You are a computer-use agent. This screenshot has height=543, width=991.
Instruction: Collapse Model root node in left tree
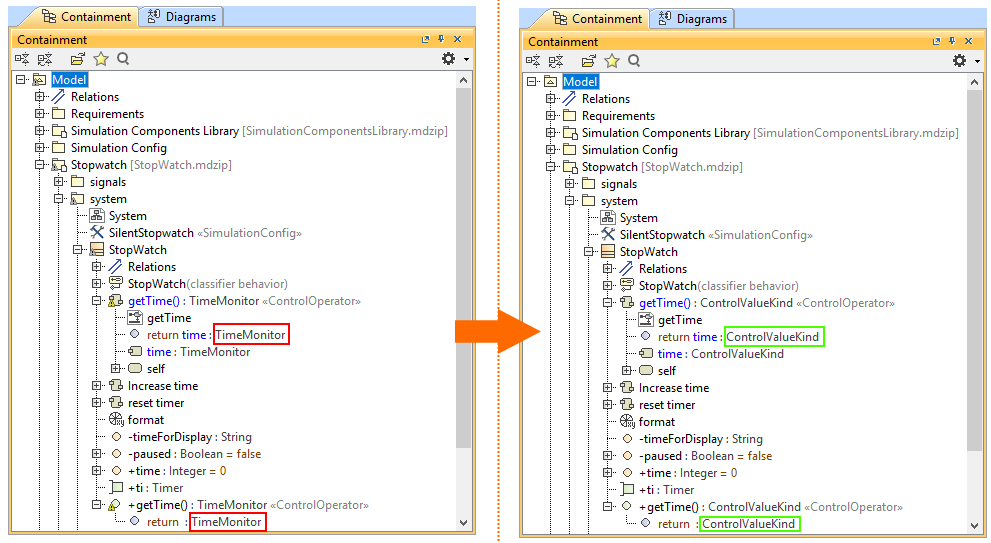pyautogui.click(x=21, y=80)
